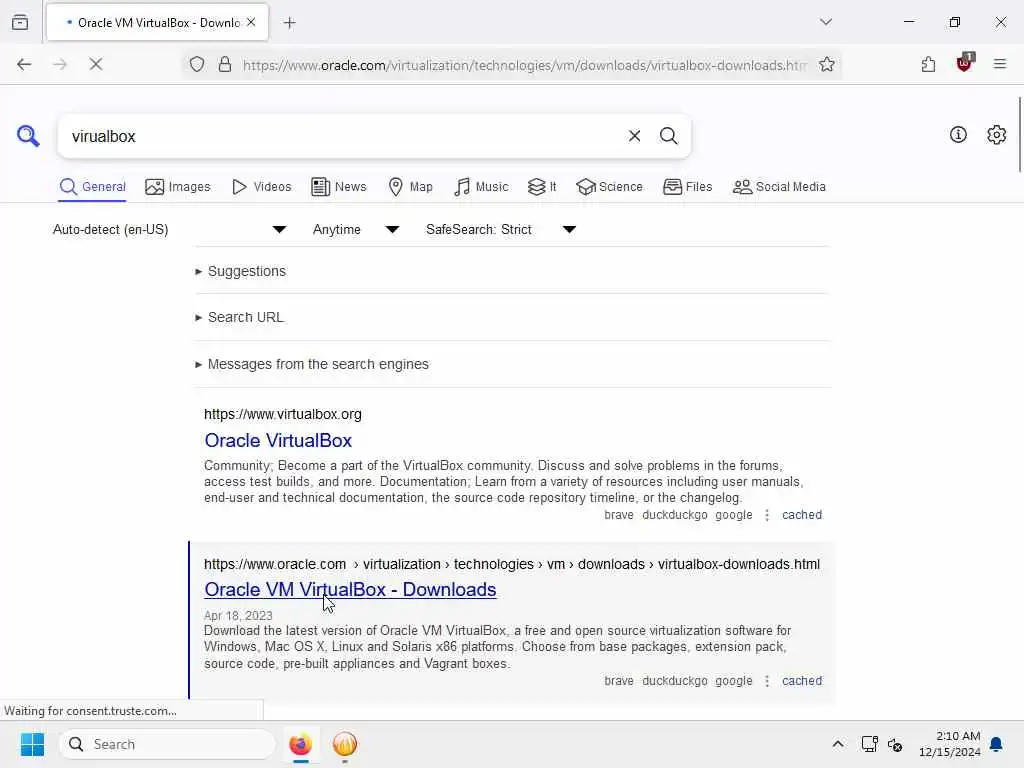This screenshot has width=1024, height=768.
Task: Open cached link for Downloads result
Action: coord(801,680)
